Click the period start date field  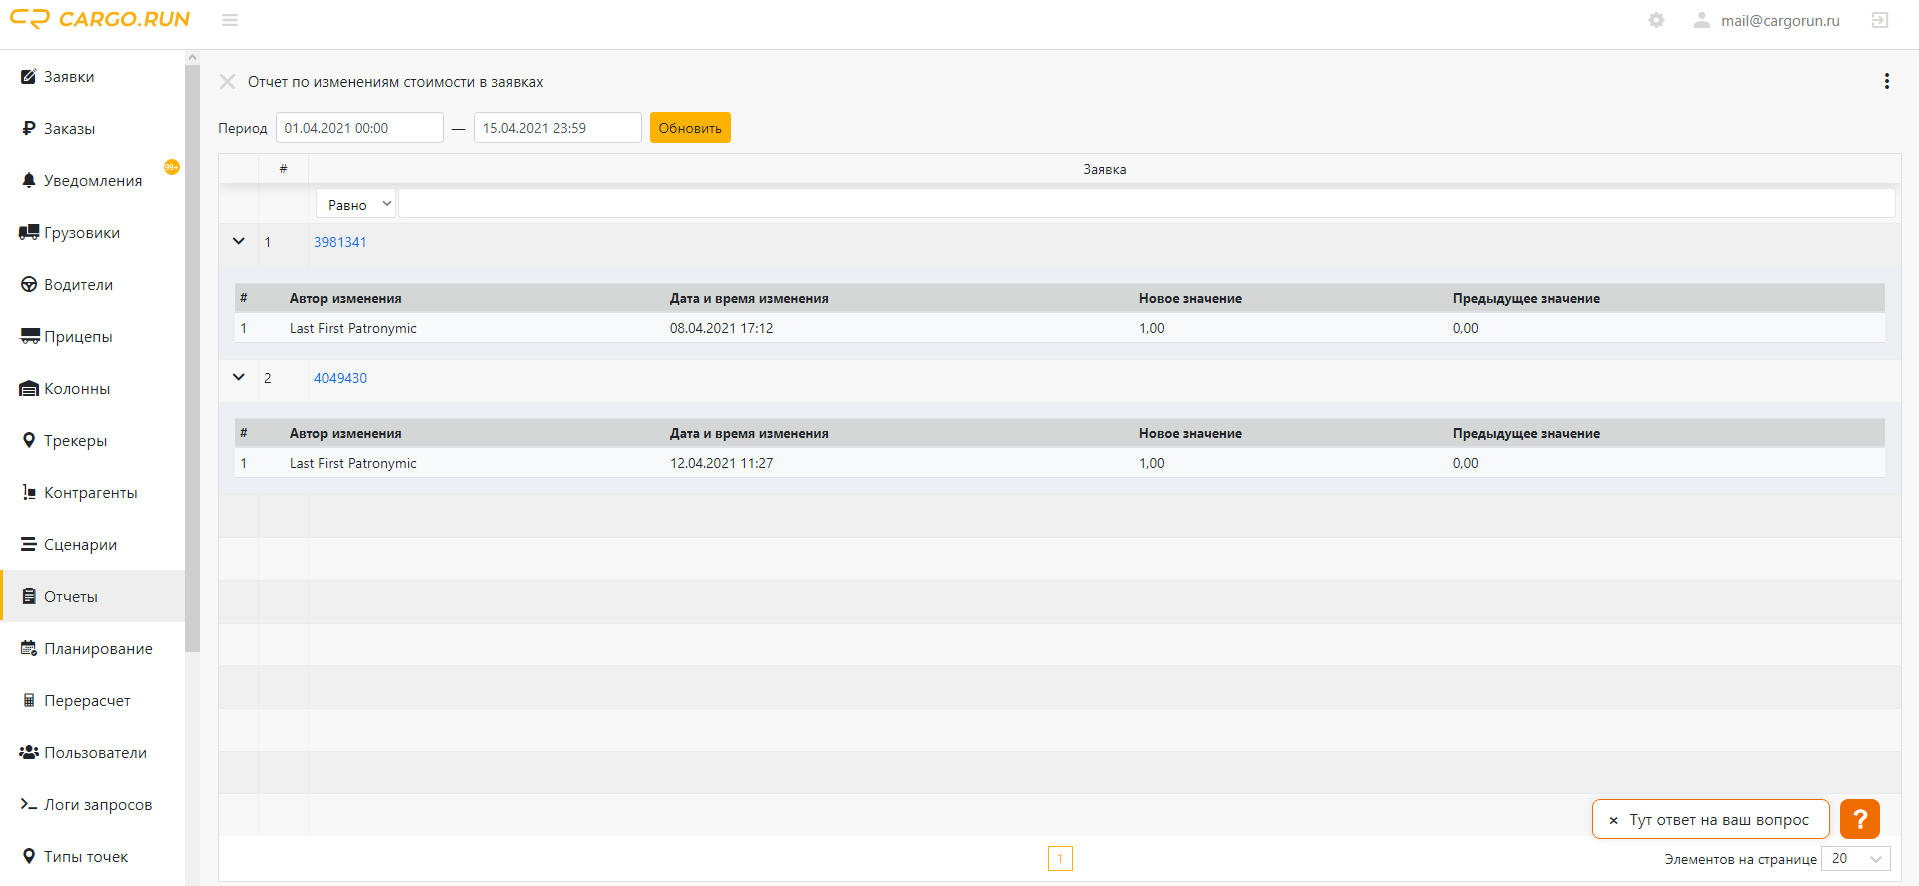360,128
